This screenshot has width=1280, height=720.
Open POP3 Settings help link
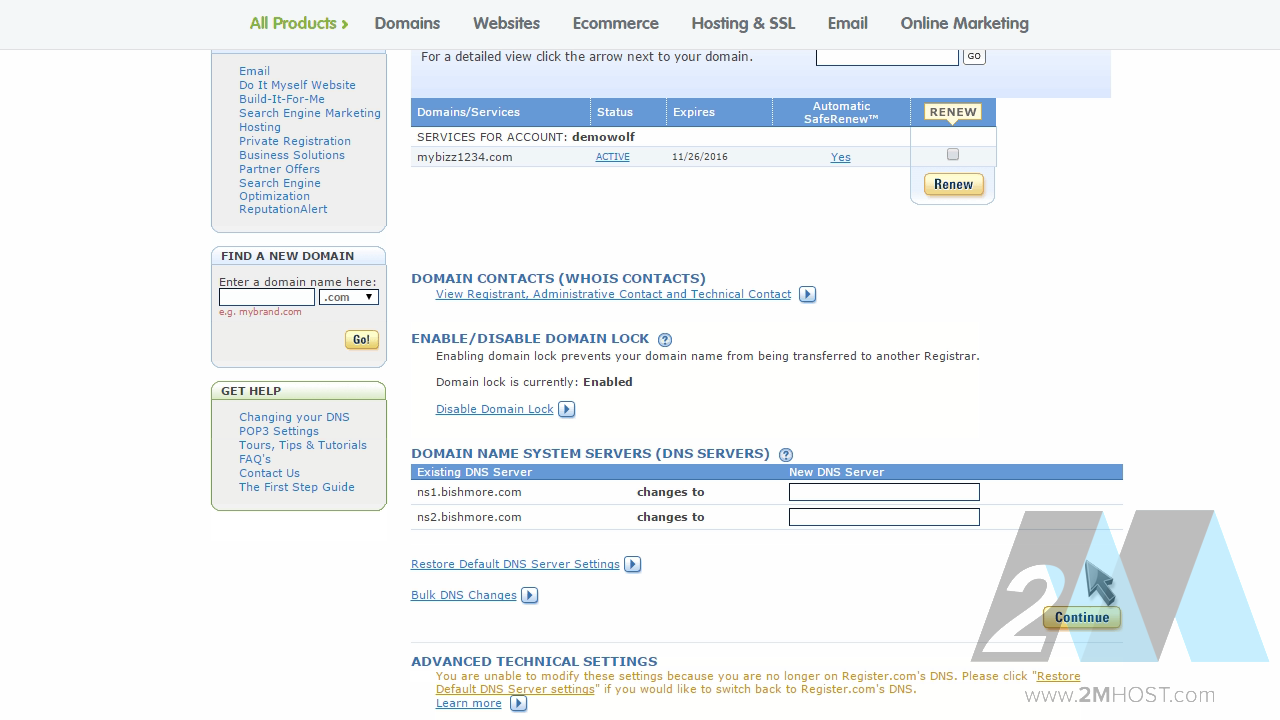click(279, 431)
